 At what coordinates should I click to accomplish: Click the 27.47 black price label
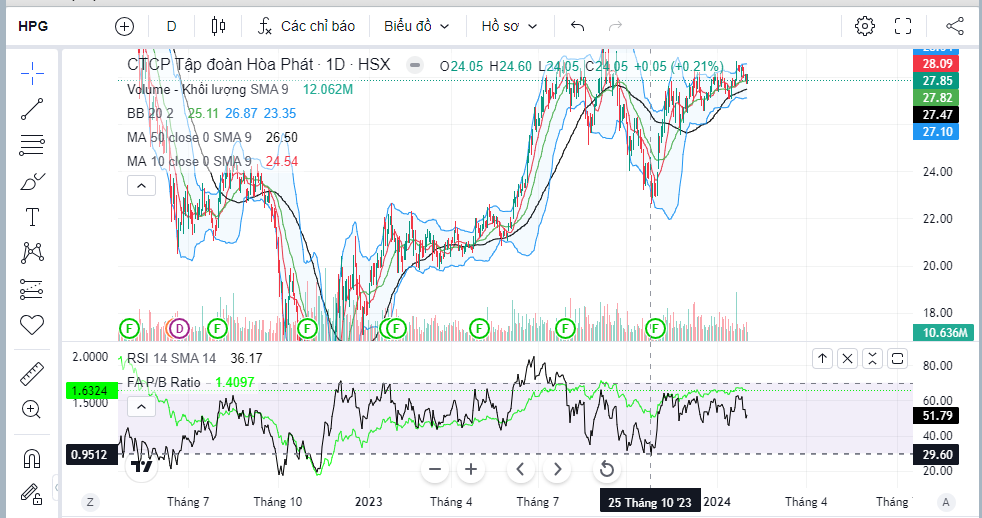[x=936, y=115]
